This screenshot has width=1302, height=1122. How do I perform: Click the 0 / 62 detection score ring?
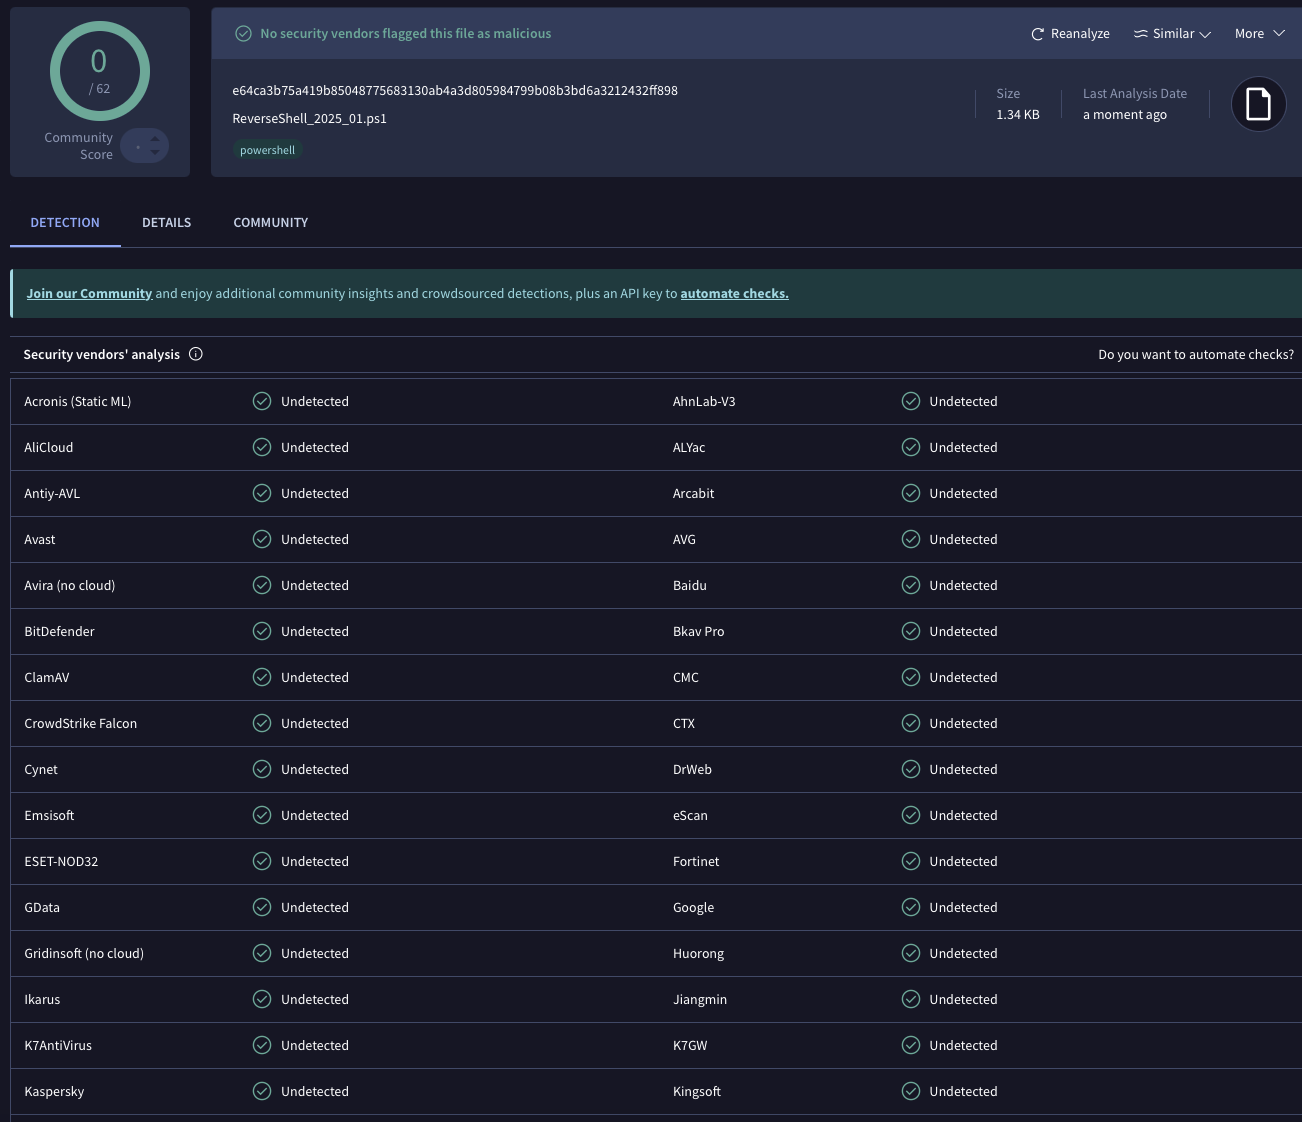(99, 71)
